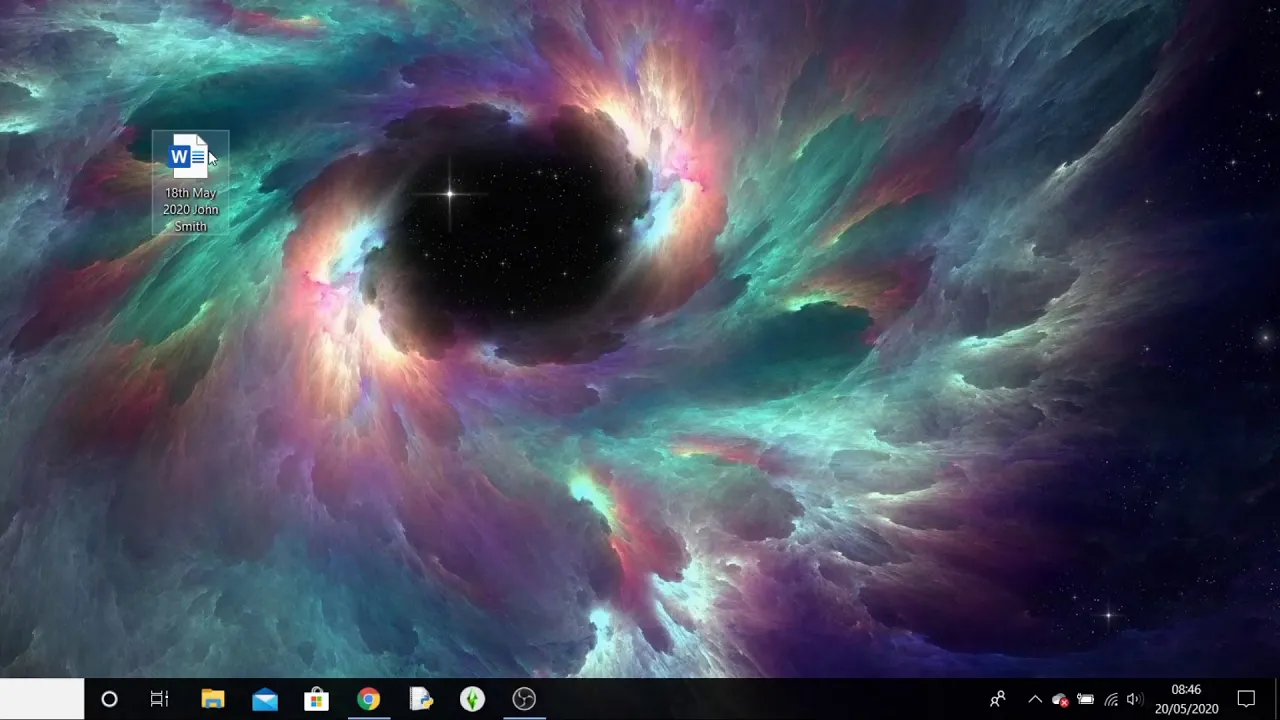
Task: Open the Python file icon on the taskbar
Action: [421, 699]
